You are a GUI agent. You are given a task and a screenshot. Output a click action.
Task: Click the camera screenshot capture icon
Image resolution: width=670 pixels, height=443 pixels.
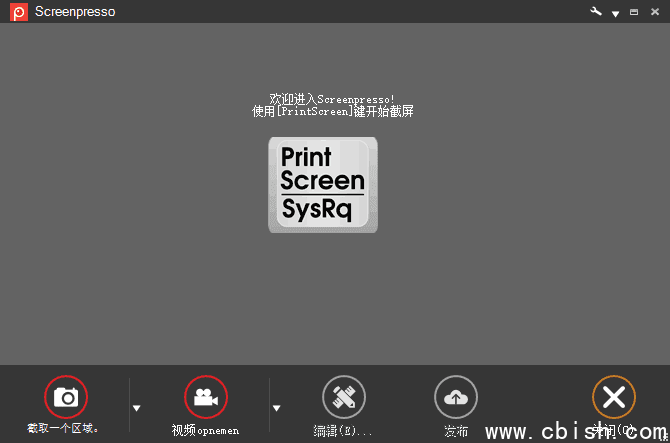click(x=66, y=397)
